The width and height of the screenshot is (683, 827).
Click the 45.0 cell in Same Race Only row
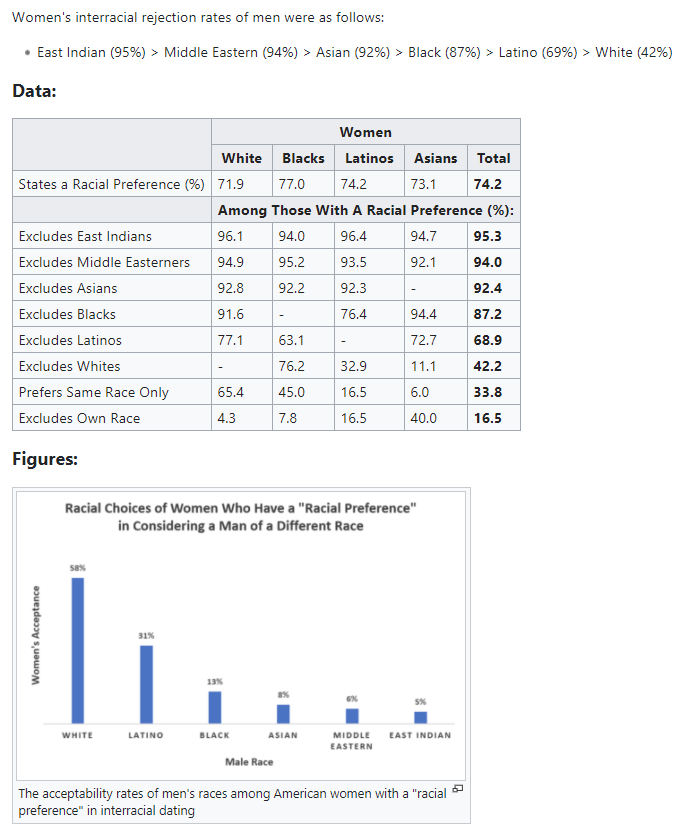pos(303,392)
